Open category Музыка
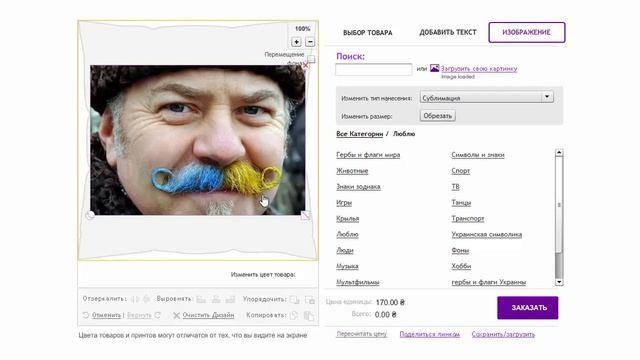Viewport: 640px width, 360px height. pos(347,266)
